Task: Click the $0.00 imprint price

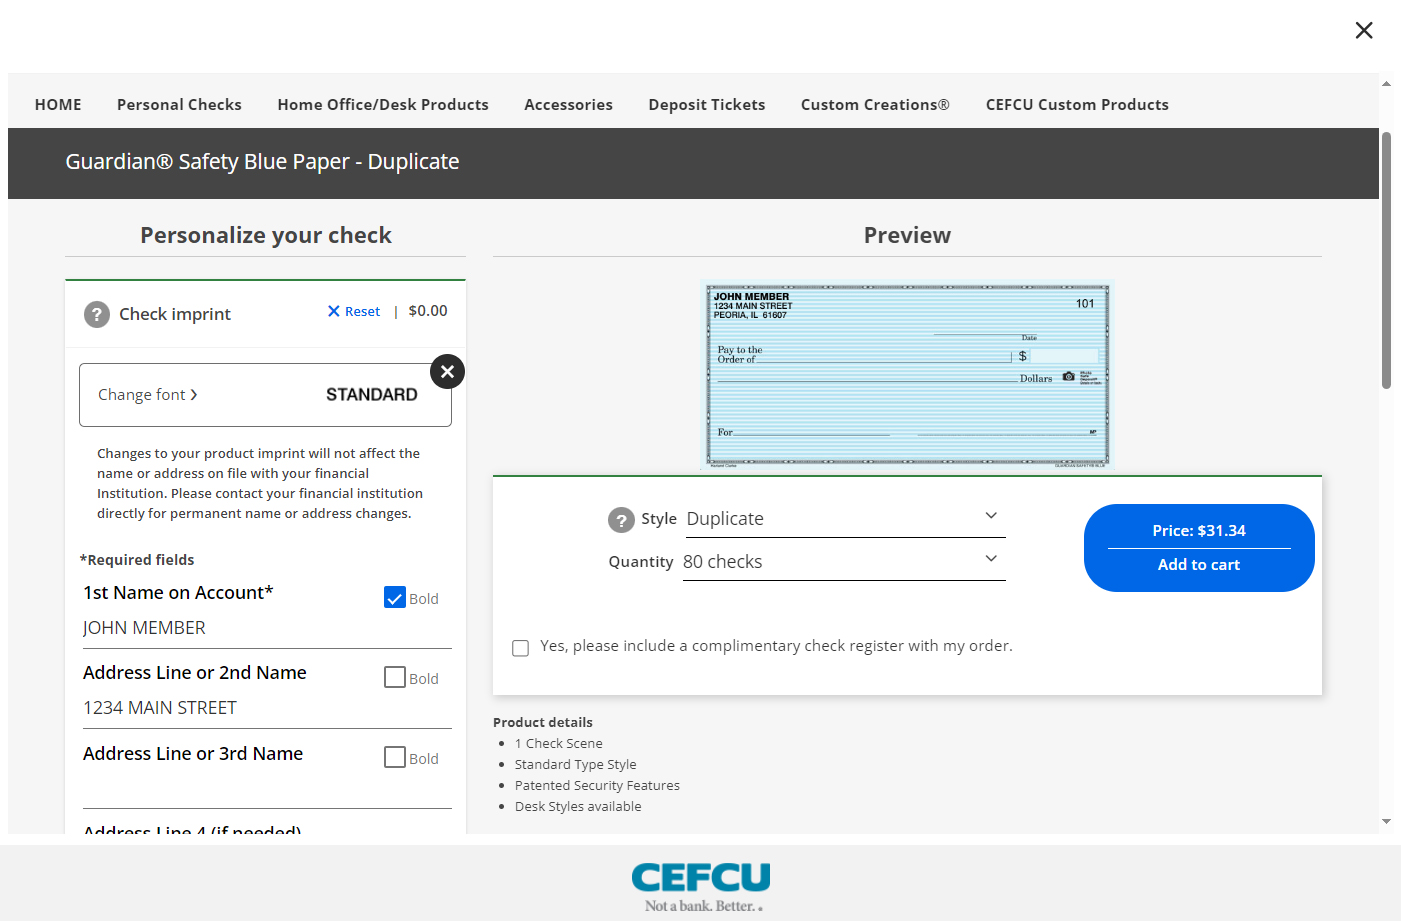Action: (x=428, y=311)
